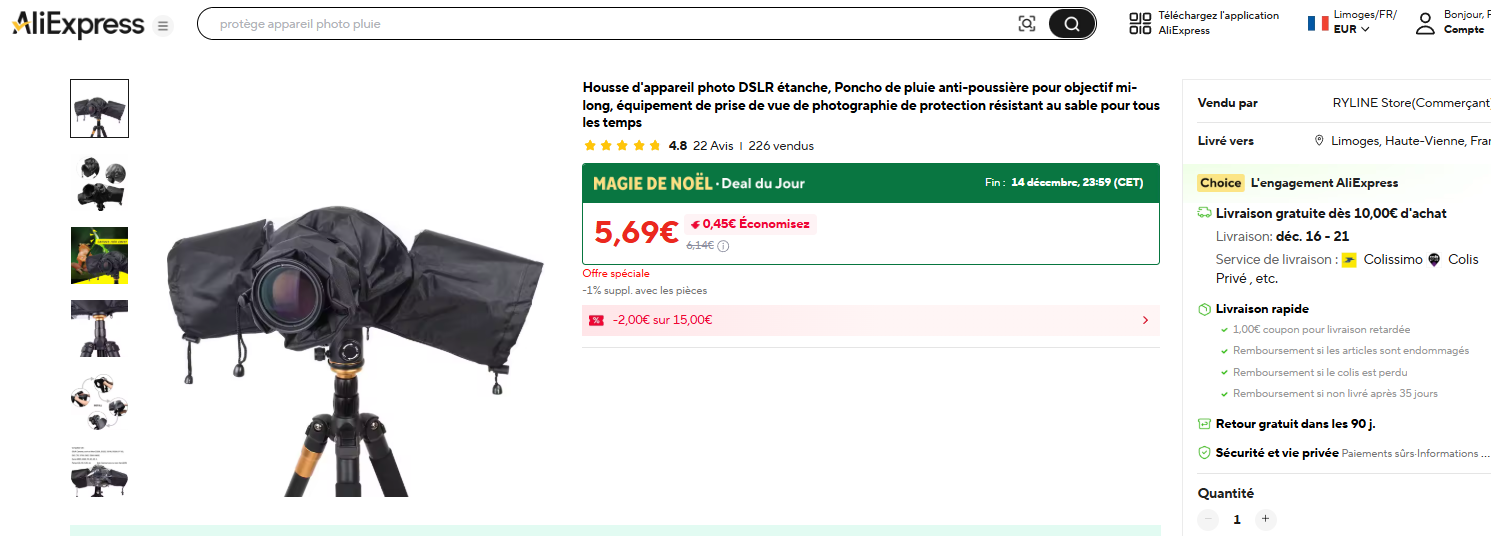Expand the -2,00€ sur 15,00€ coupon arrow
The width and height of the screenshot is (1491, 536).
(1145, 320)
